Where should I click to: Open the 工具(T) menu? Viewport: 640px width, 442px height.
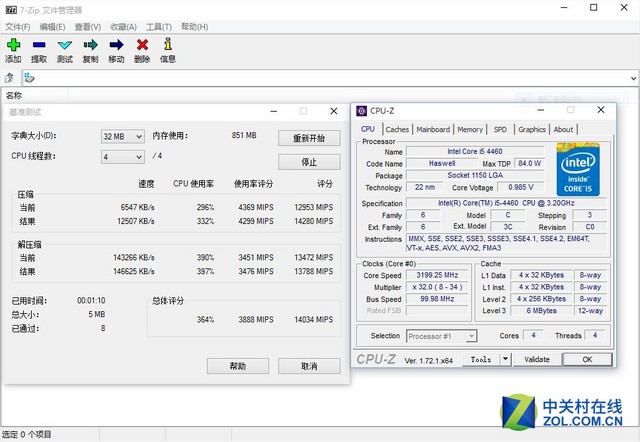pos(159,26)
